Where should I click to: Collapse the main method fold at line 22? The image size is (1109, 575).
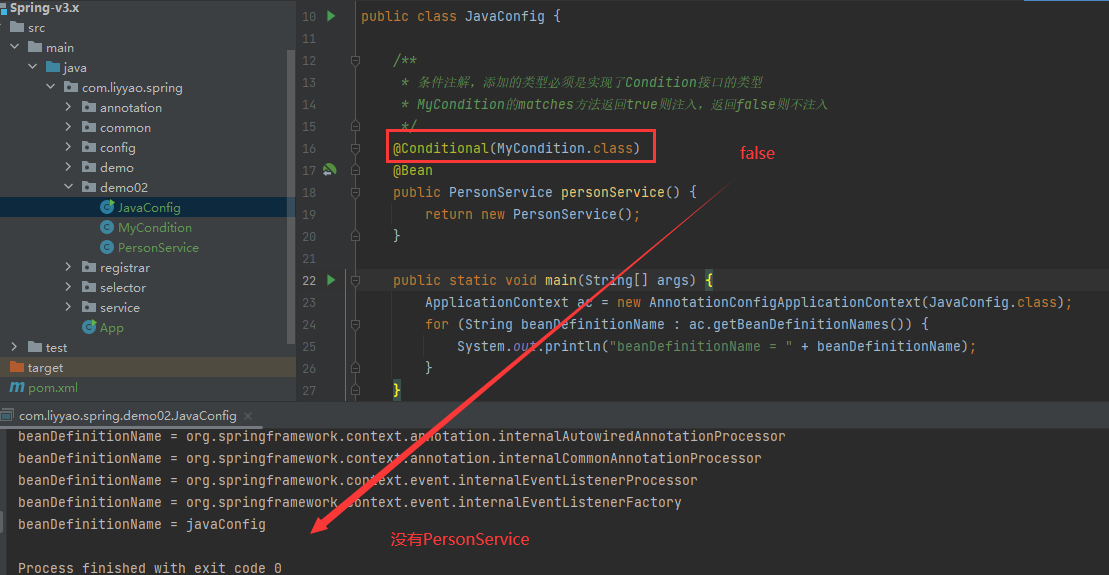click(x=356, y=281)
